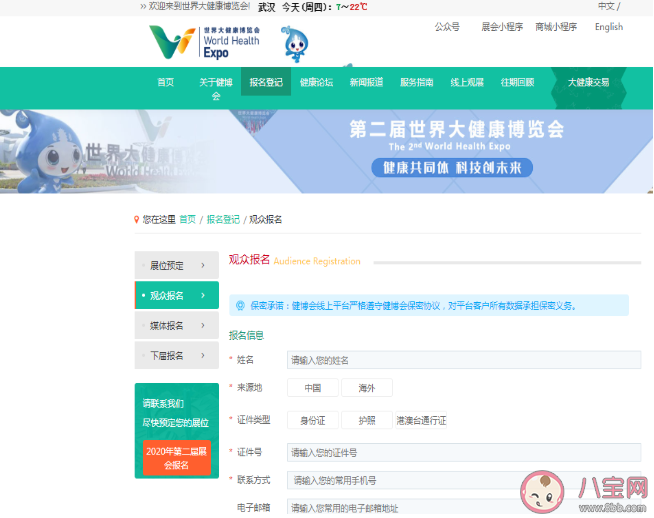
Task: Open the 首页 nav menu item
Action: [x=166, y=82]
